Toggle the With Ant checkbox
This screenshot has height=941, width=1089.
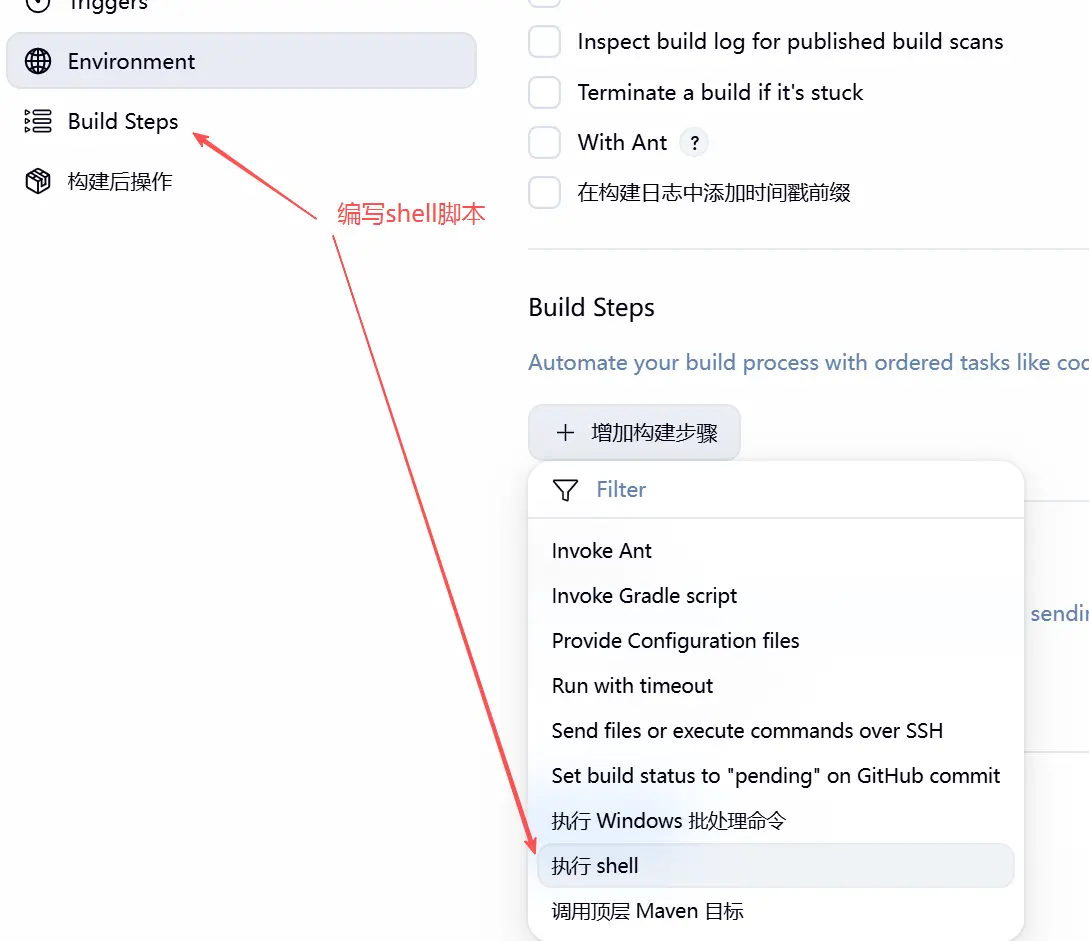pos(545,143)
